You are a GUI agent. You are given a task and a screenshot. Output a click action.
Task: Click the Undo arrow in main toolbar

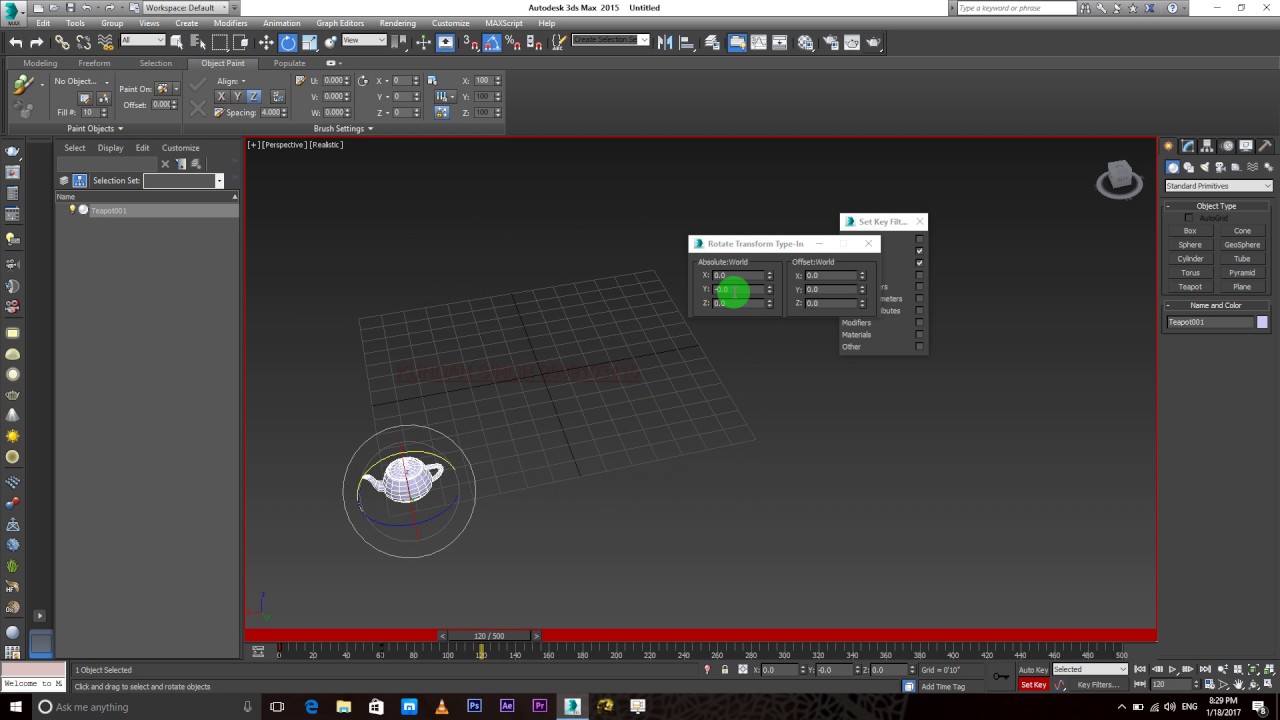pos(16,42)
